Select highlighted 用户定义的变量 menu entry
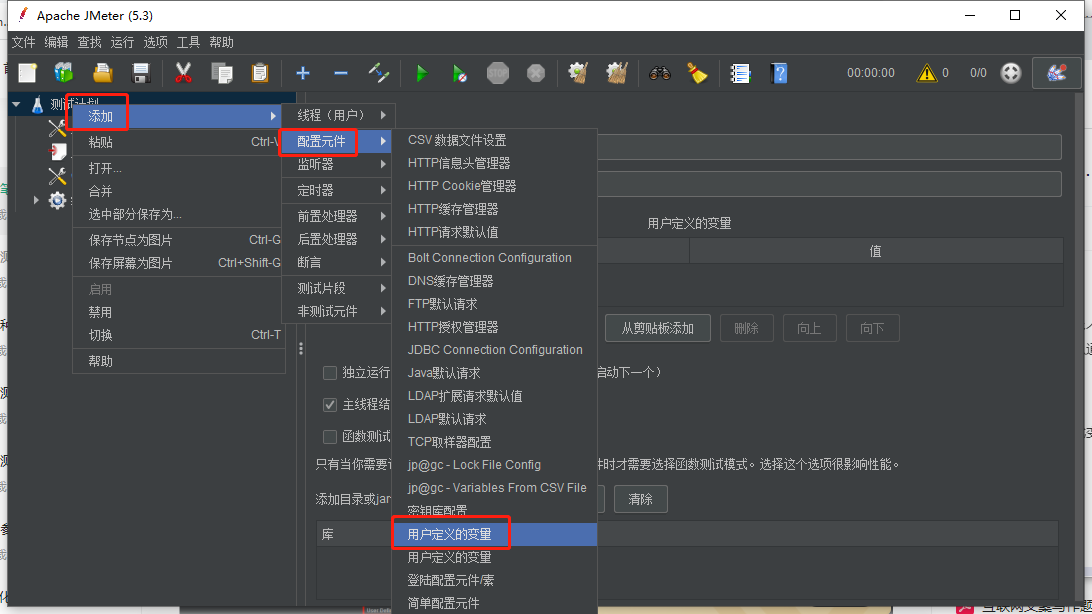The image size is (1092, 614). pyautogui.click(x=494, y=534)
